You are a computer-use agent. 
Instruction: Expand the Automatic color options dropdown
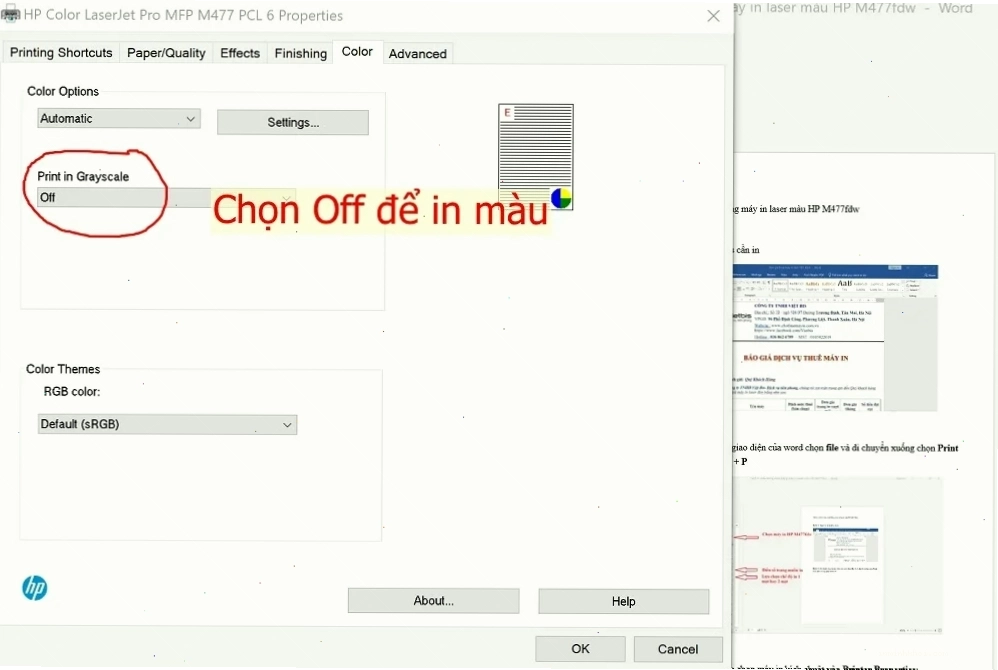119,118
